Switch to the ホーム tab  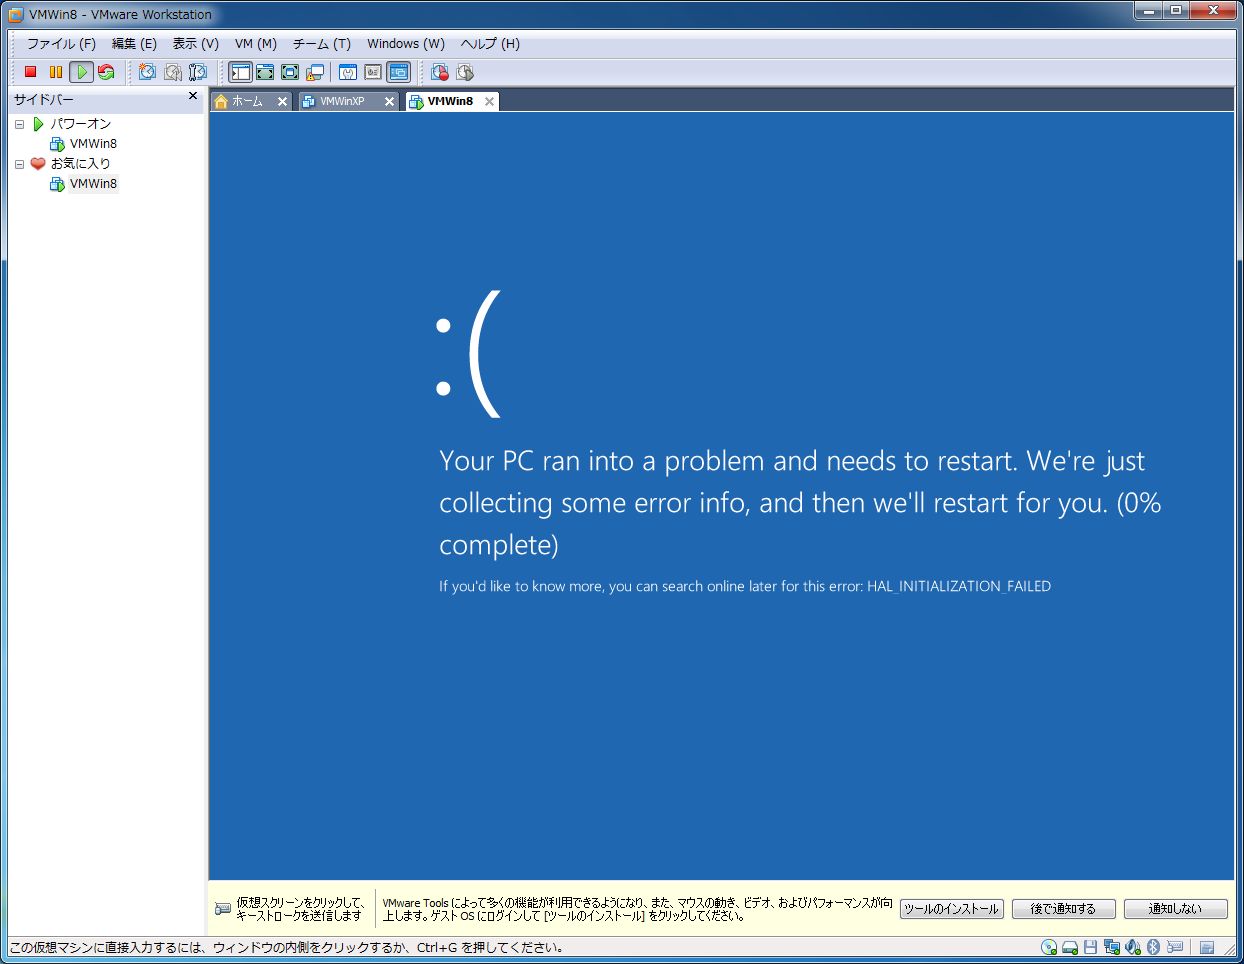251,101
